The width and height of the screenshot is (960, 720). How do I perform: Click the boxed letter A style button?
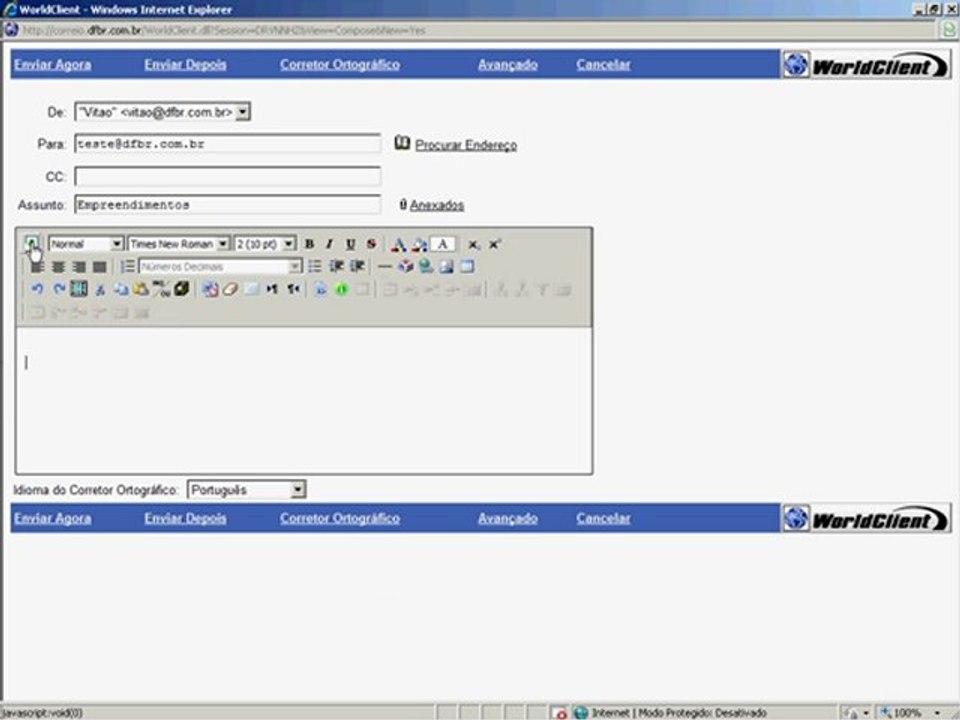(443, 244)
